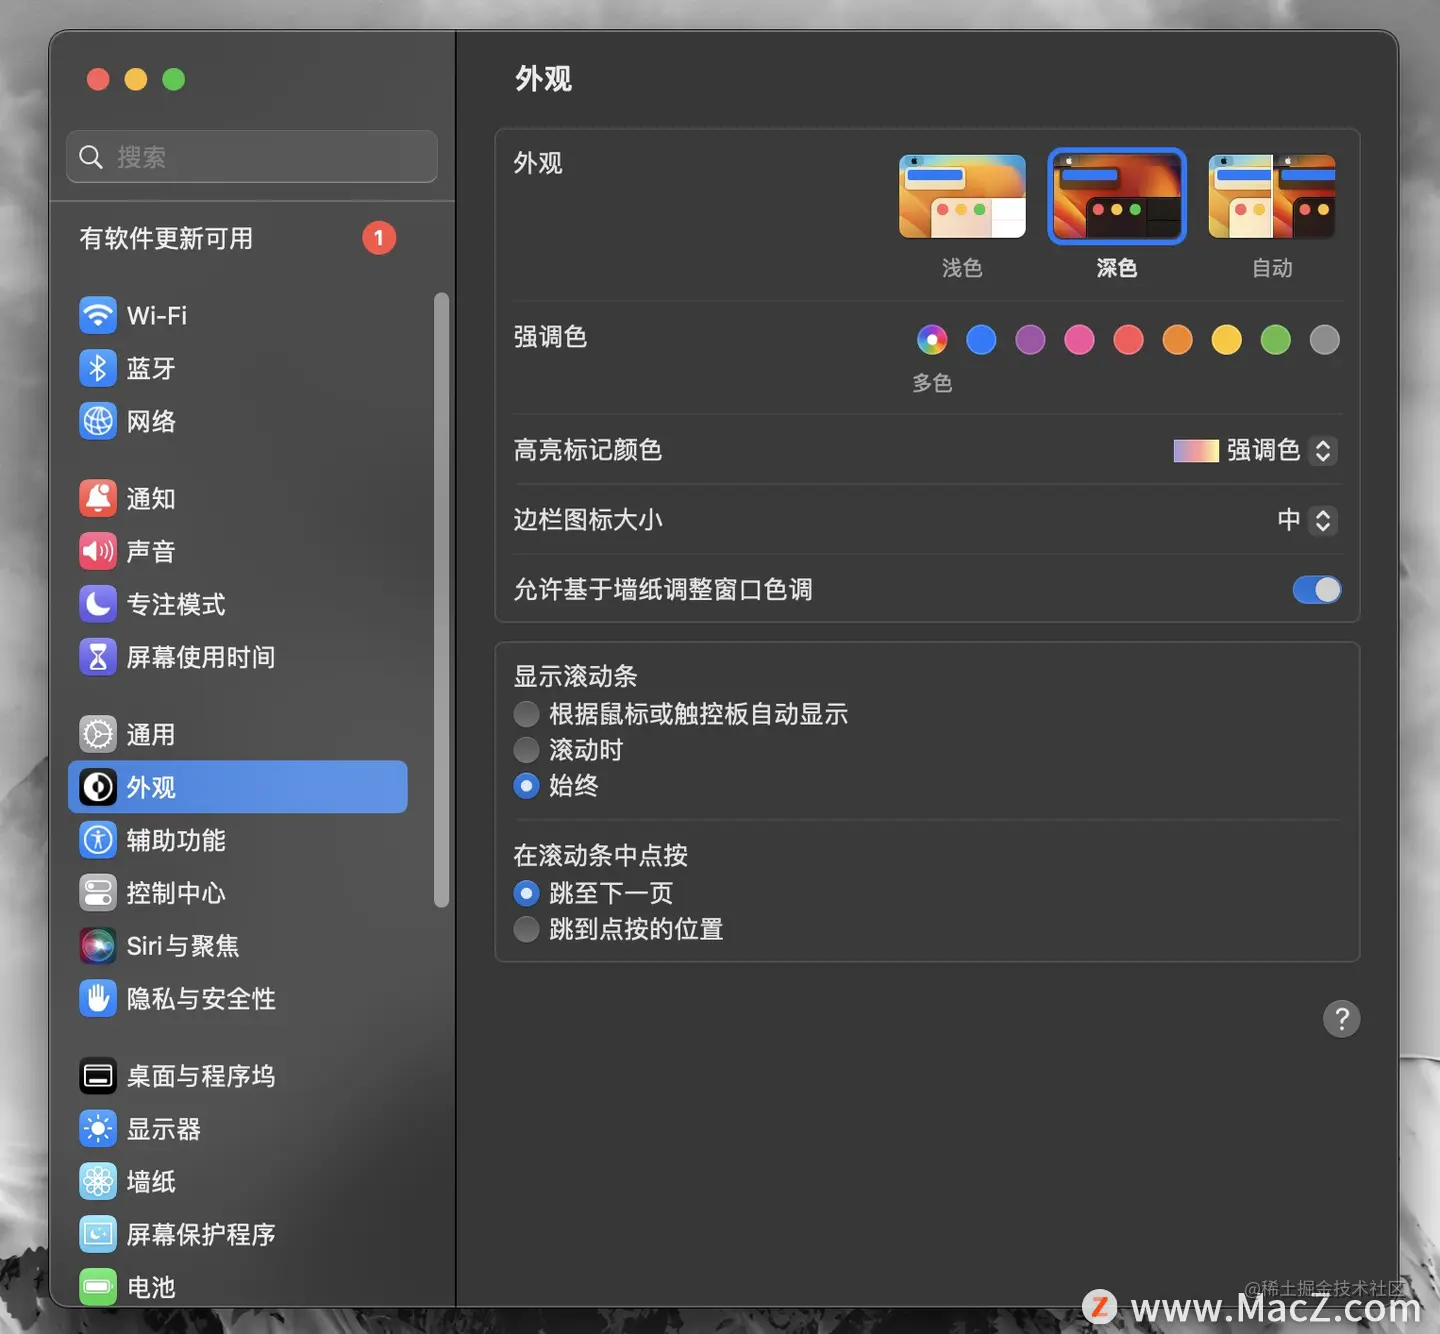Screen dimensions: 1440x1334
Task: Click the Desktop & Dock (桌面与程序坞) icon
Action: coord(98,1076)
